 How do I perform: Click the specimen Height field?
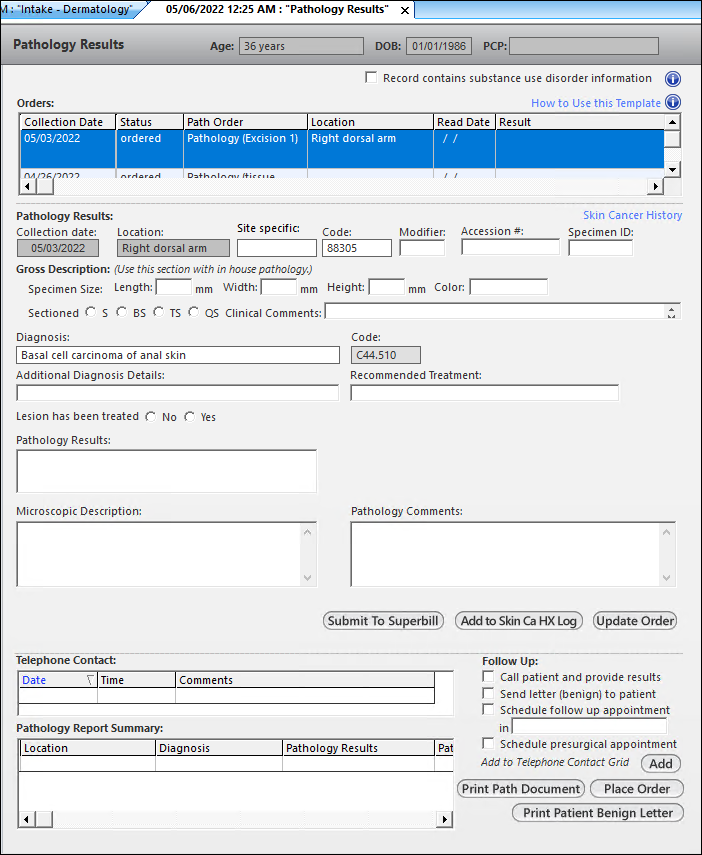click(x=387, y=287)
